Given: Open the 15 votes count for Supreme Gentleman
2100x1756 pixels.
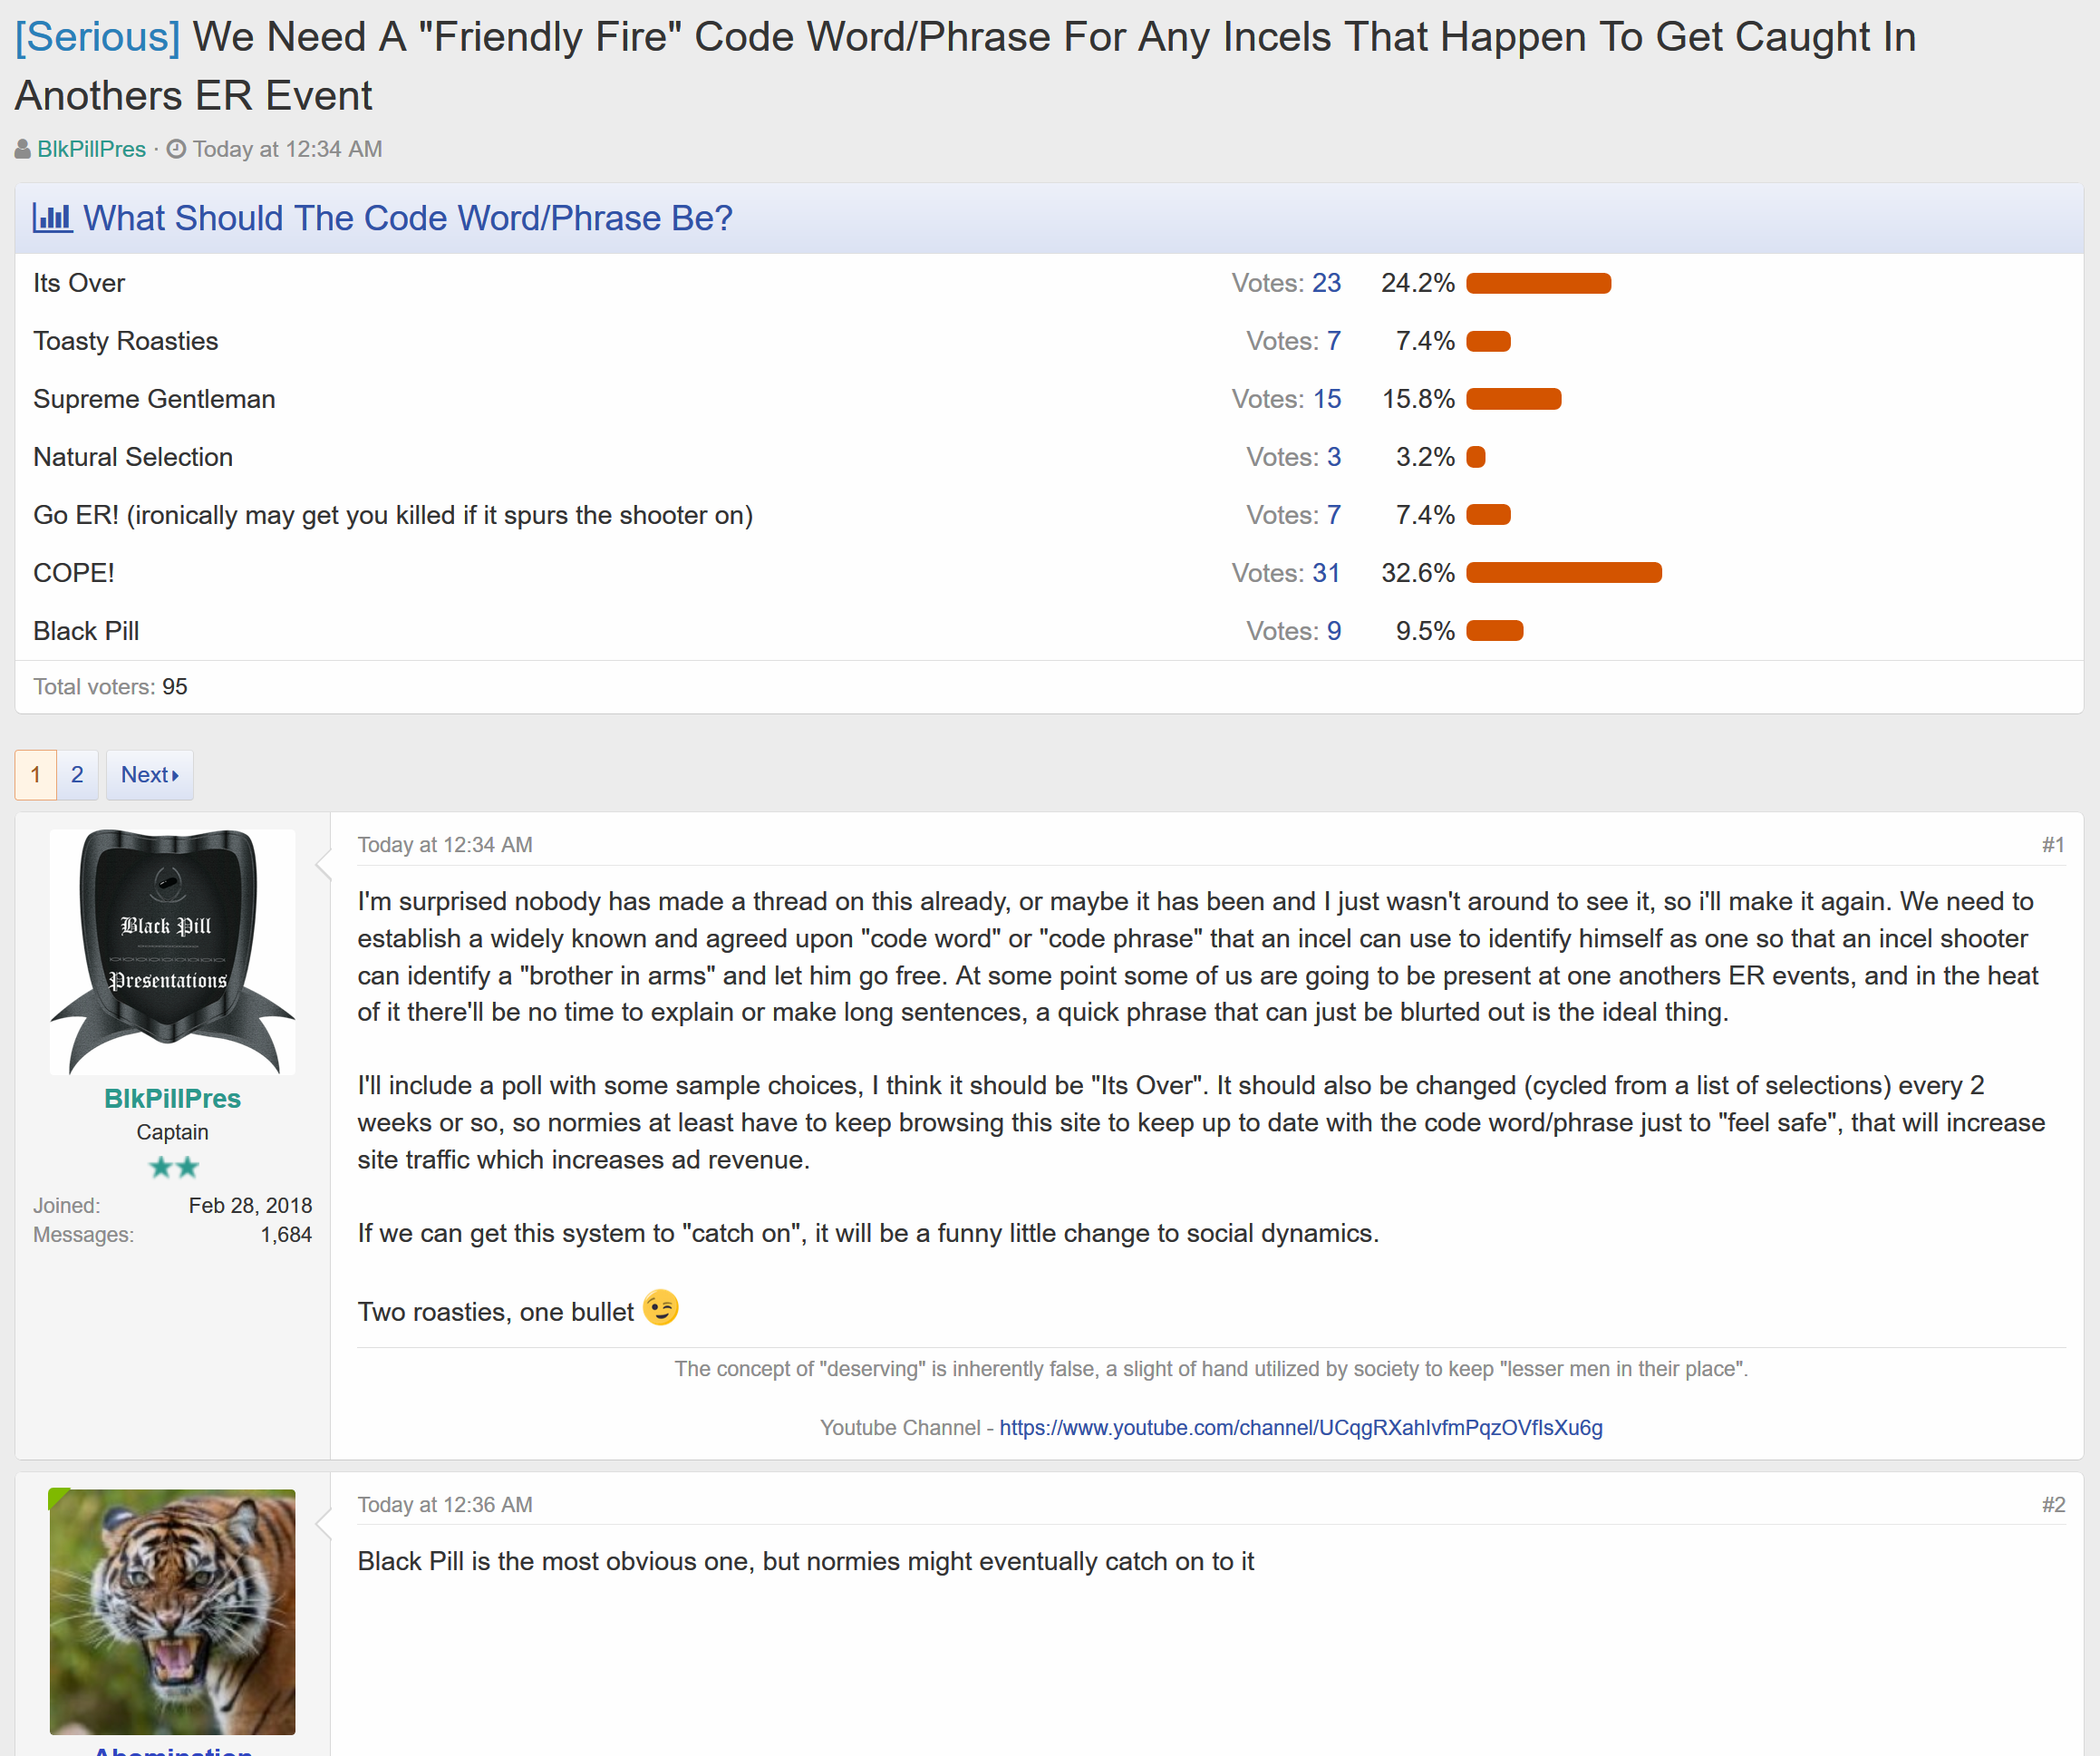Looking at the screenshot, I should [x=1327, y=399].
